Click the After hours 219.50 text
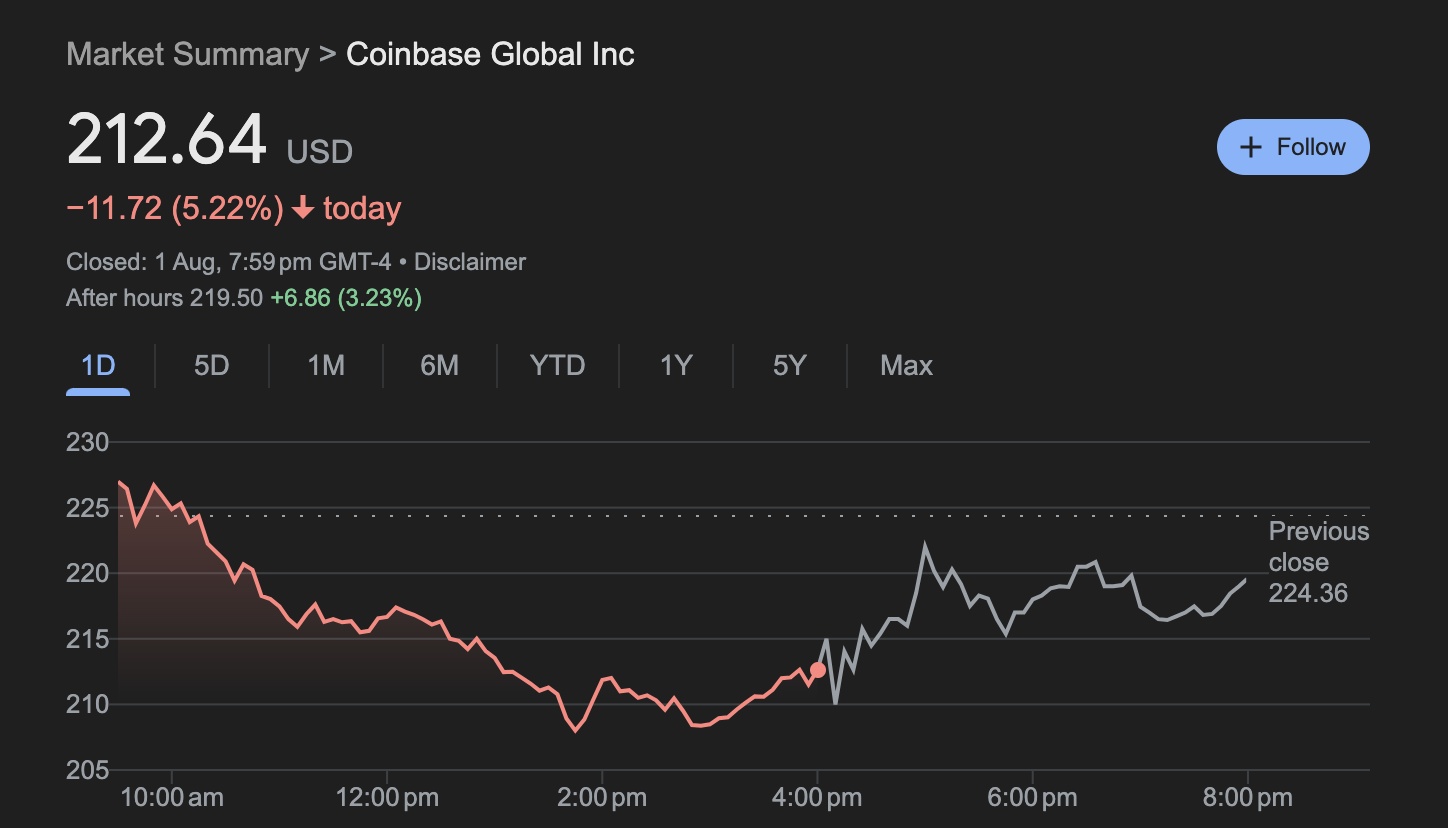 (164, 298)
